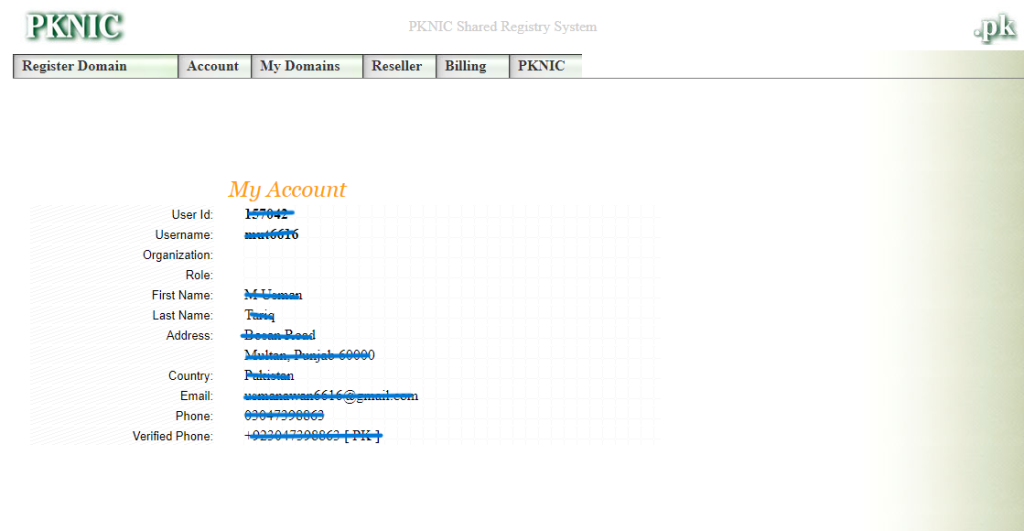Click the PKNIC Shared Registry System title
1024x531 pixels.
point(502,27)
